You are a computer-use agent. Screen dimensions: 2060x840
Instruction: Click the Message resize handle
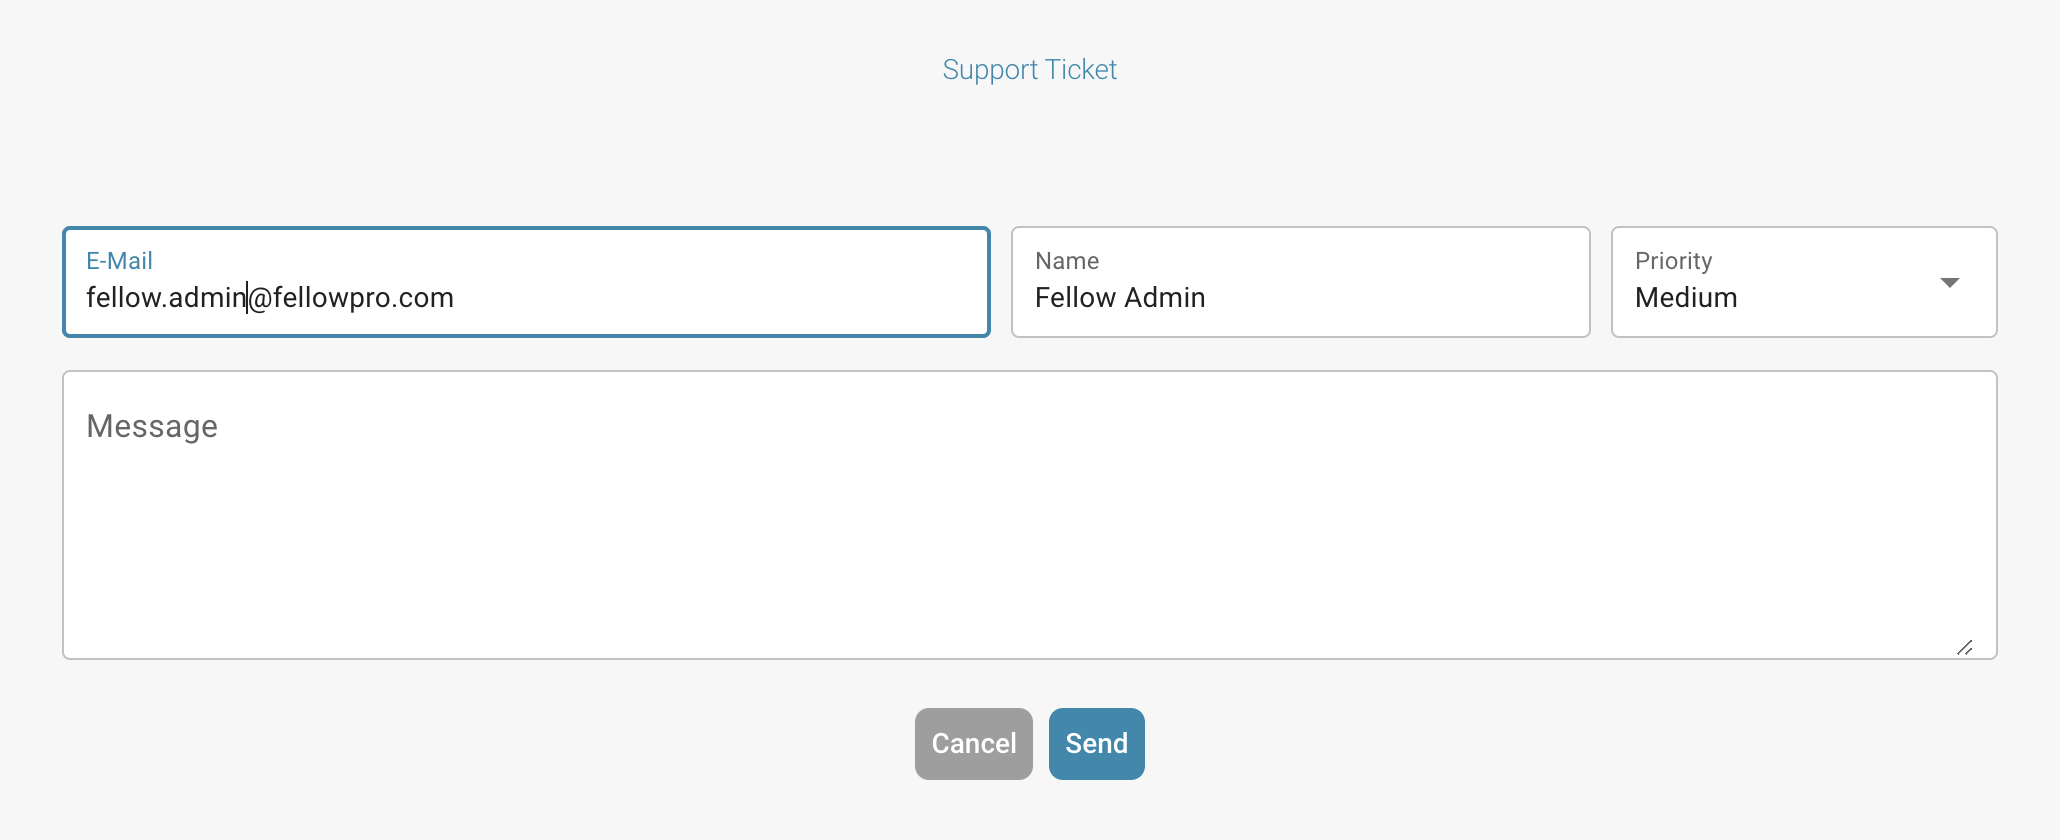pyautogui.click(x=1964, y=648)
